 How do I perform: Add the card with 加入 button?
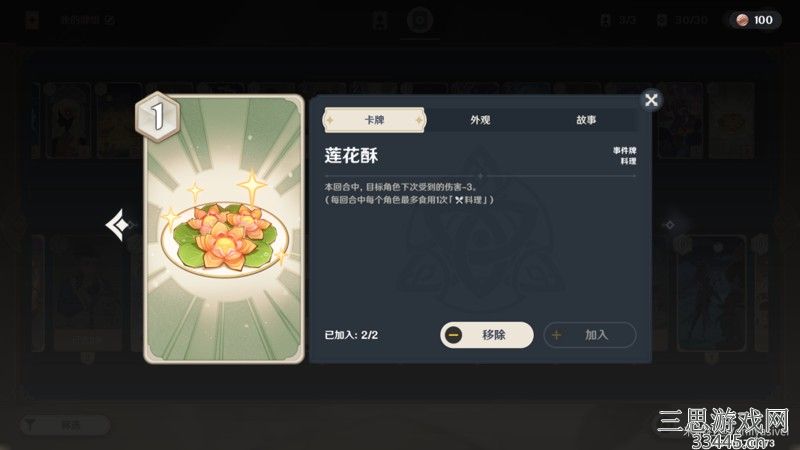pos(590,335)
